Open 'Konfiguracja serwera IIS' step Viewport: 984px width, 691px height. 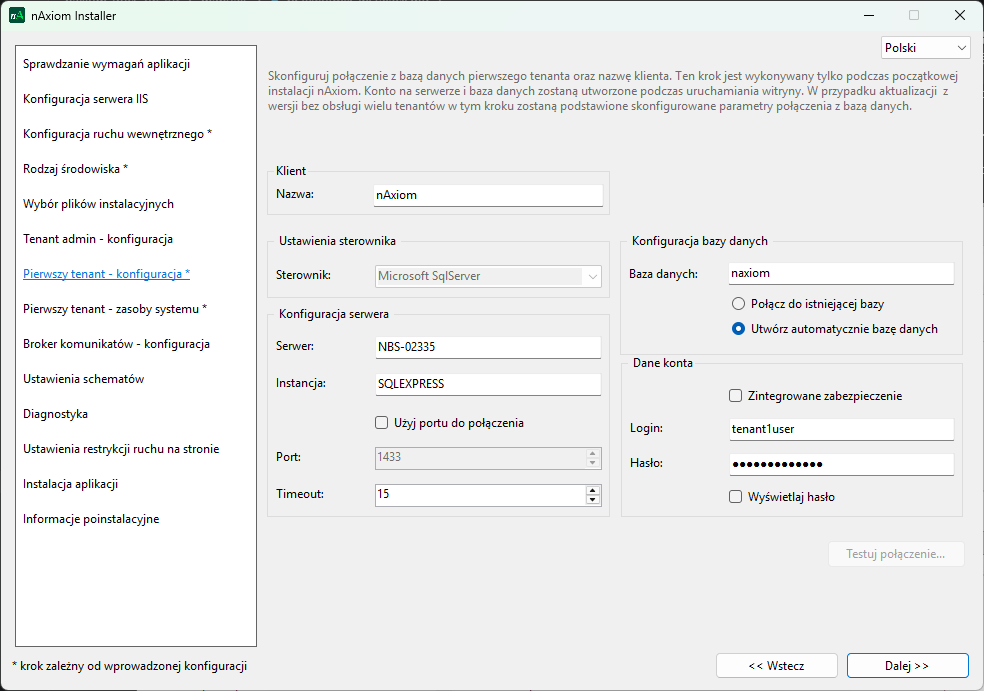click(x=86, y=99)
